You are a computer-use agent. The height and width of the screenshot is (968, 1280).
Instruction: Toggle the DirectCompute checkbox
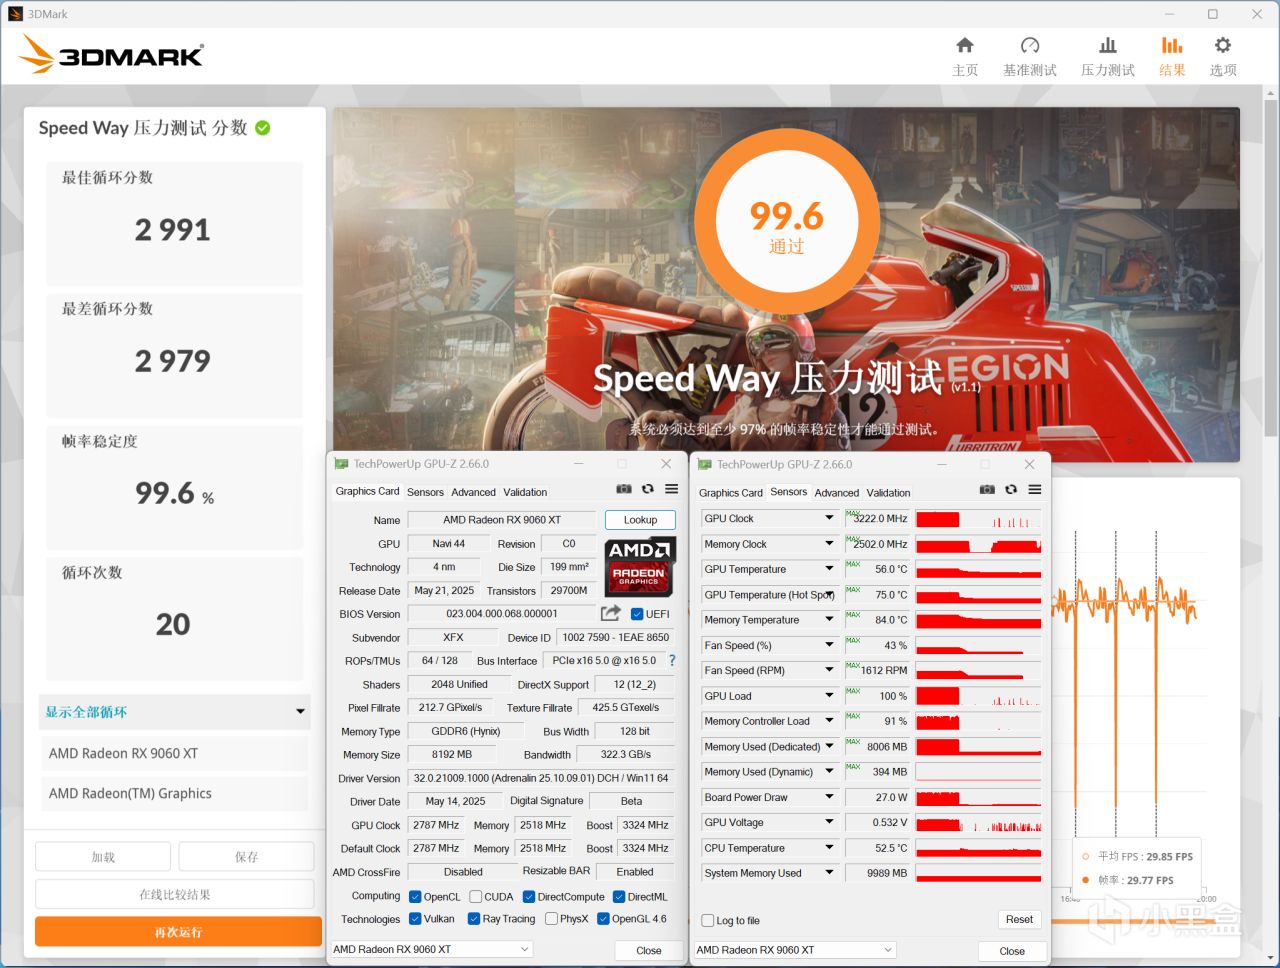click(529, 897)
